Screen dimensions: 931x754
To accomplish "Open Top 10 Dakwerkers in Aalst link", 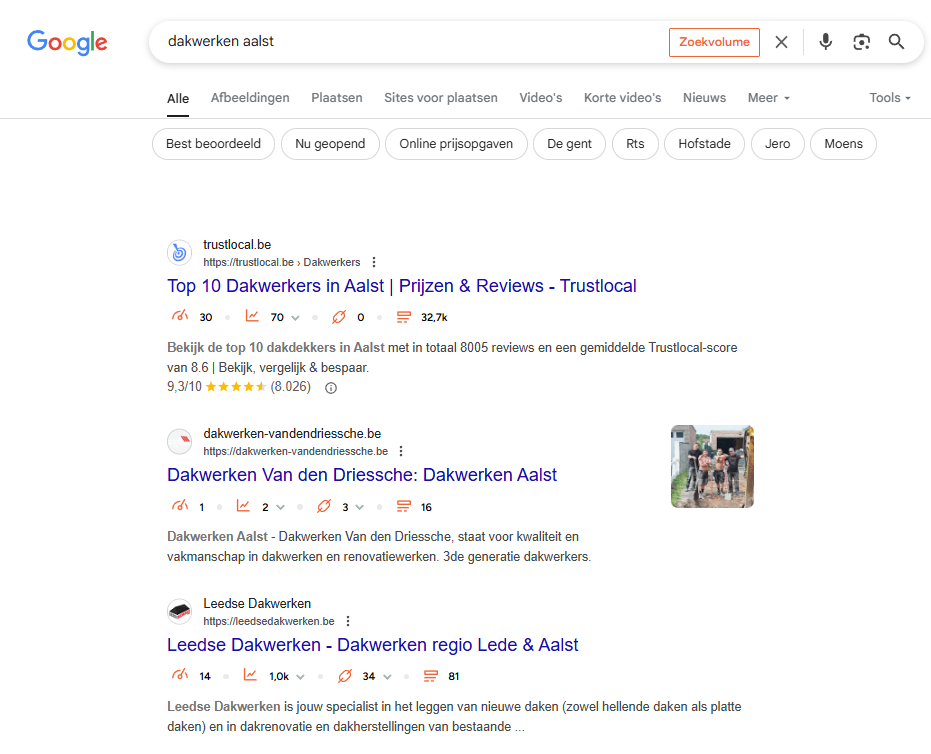I will click(x=401, y=286).
